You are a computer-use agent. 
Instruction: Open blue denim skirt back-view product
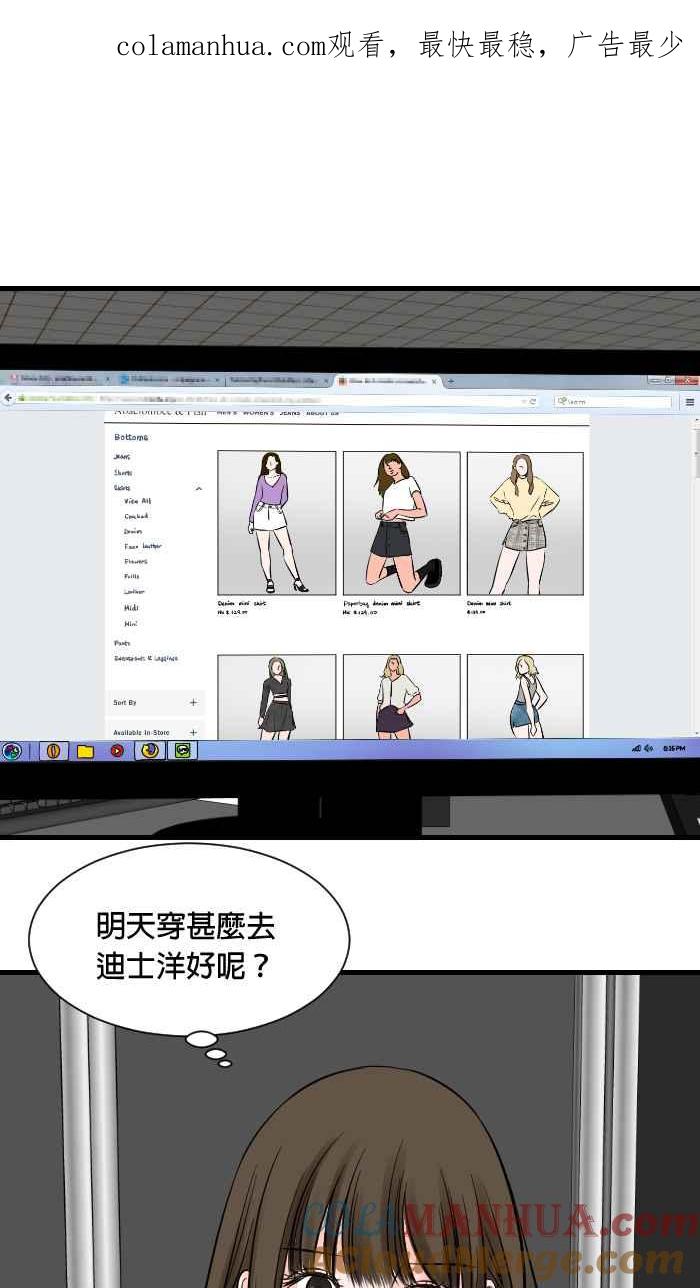coord(525,697)
